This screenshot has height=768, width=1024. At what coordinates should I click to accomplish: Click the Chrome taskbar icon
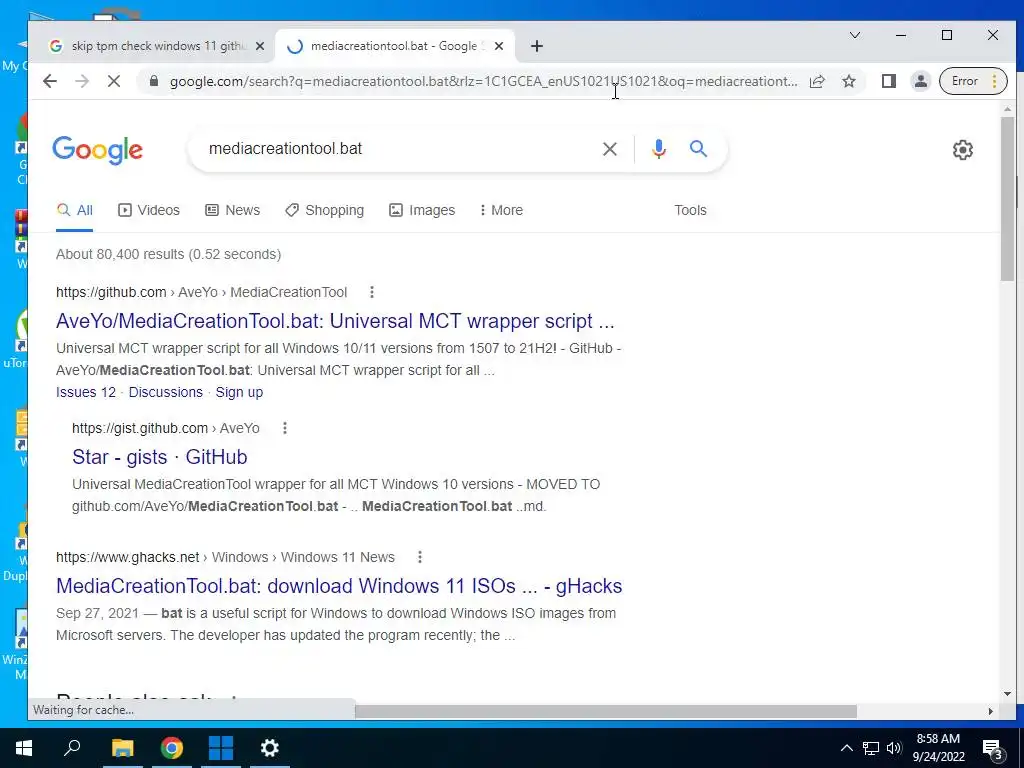coord(172,748)
